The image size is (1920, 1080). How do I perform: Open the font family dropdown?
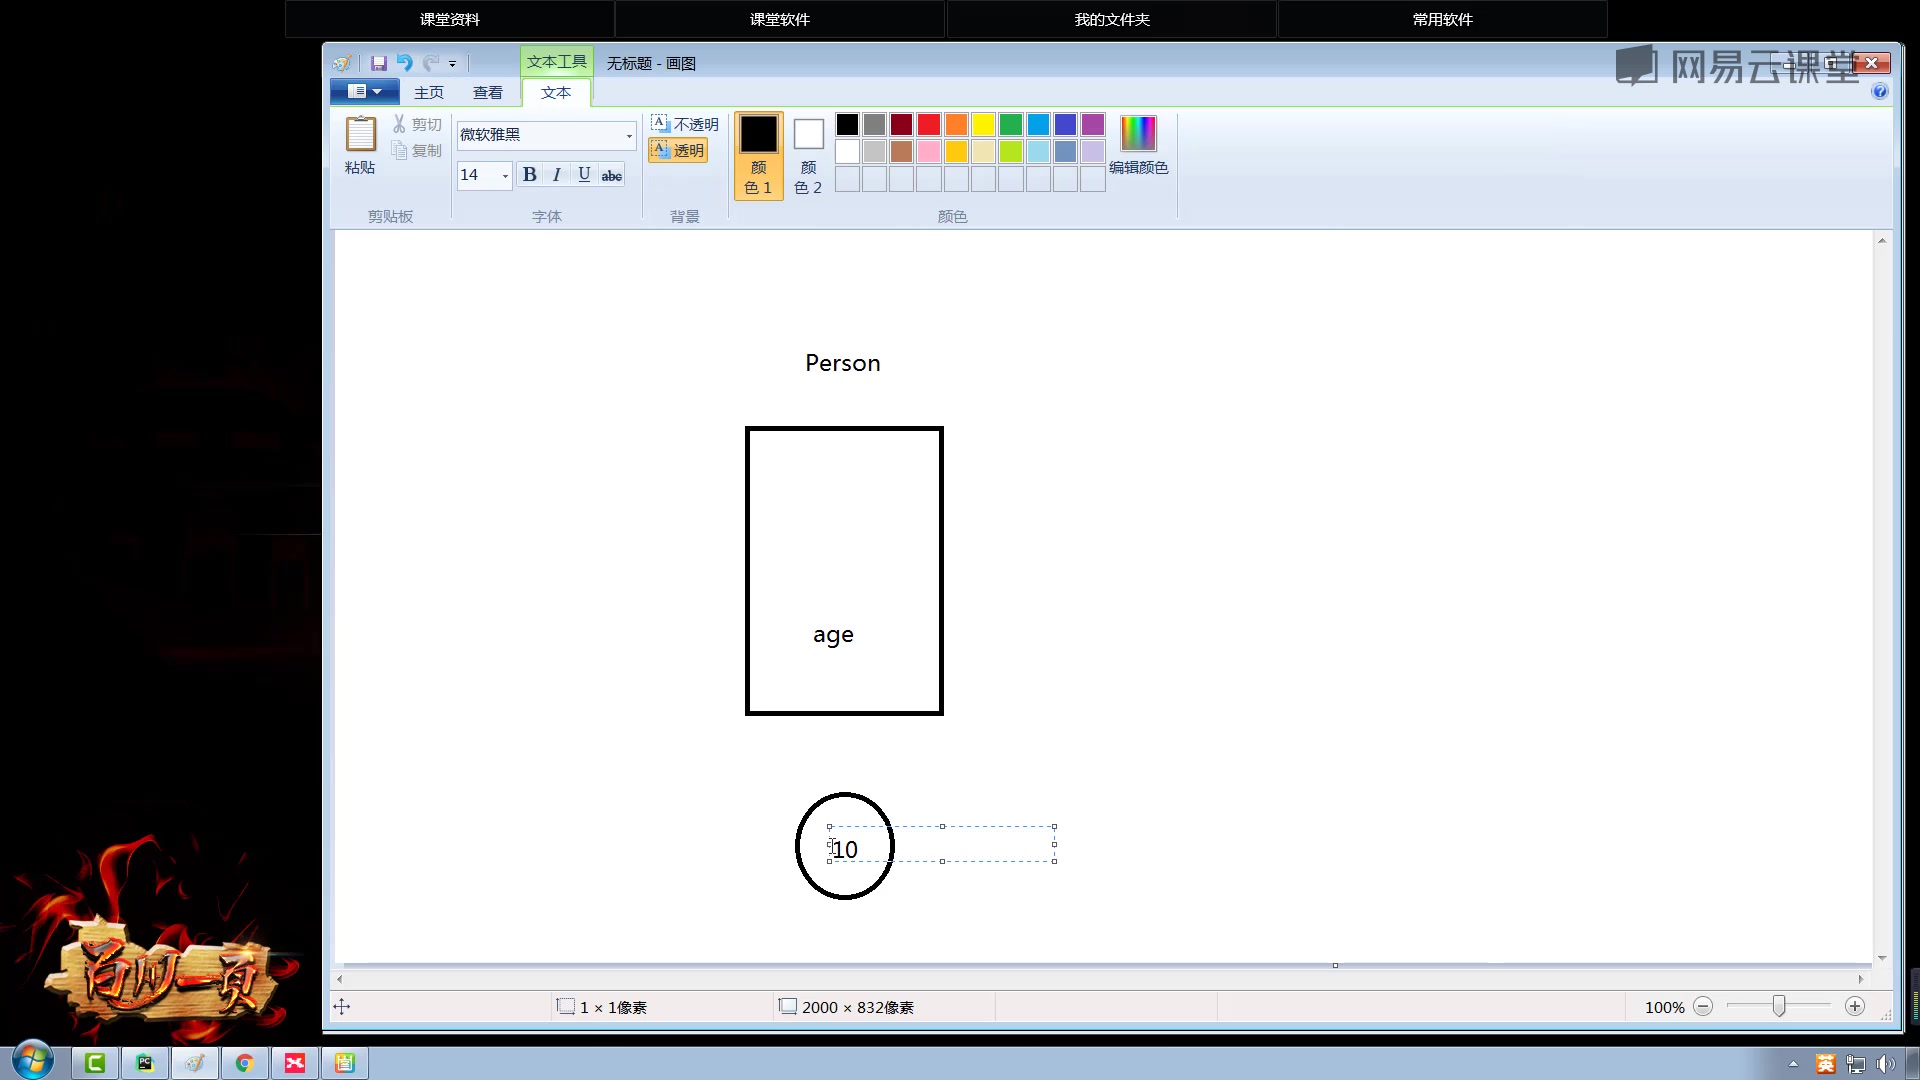(627, 135)
